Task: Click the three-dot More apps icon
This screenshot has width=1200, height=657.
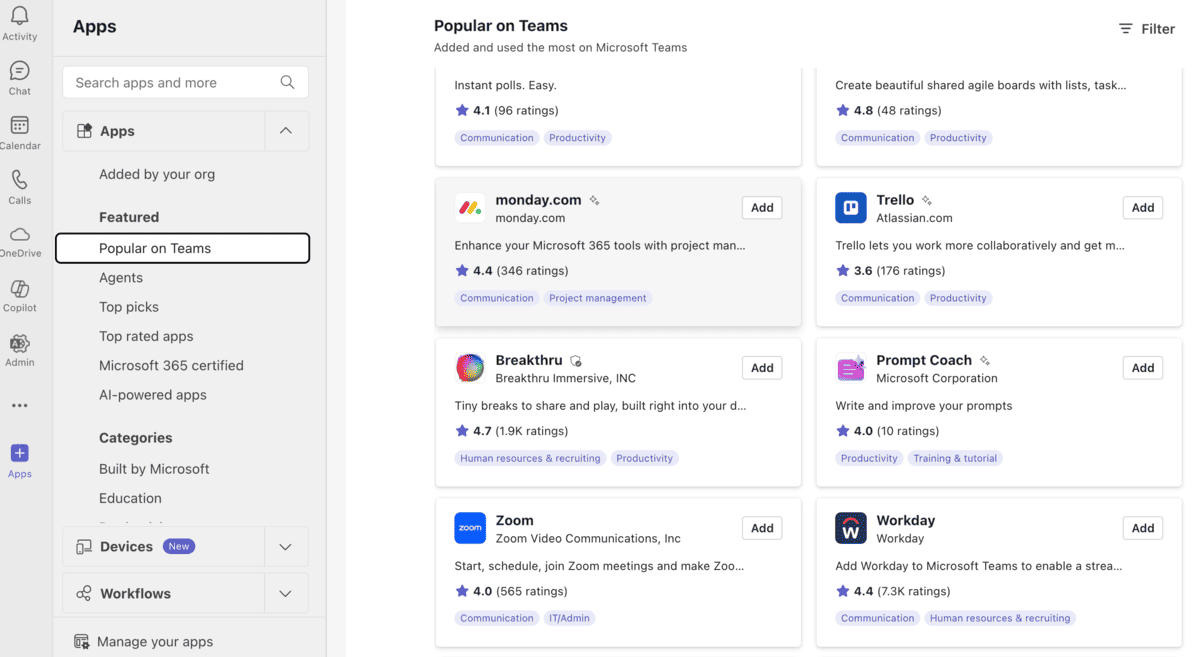Action: click(19, 405)
